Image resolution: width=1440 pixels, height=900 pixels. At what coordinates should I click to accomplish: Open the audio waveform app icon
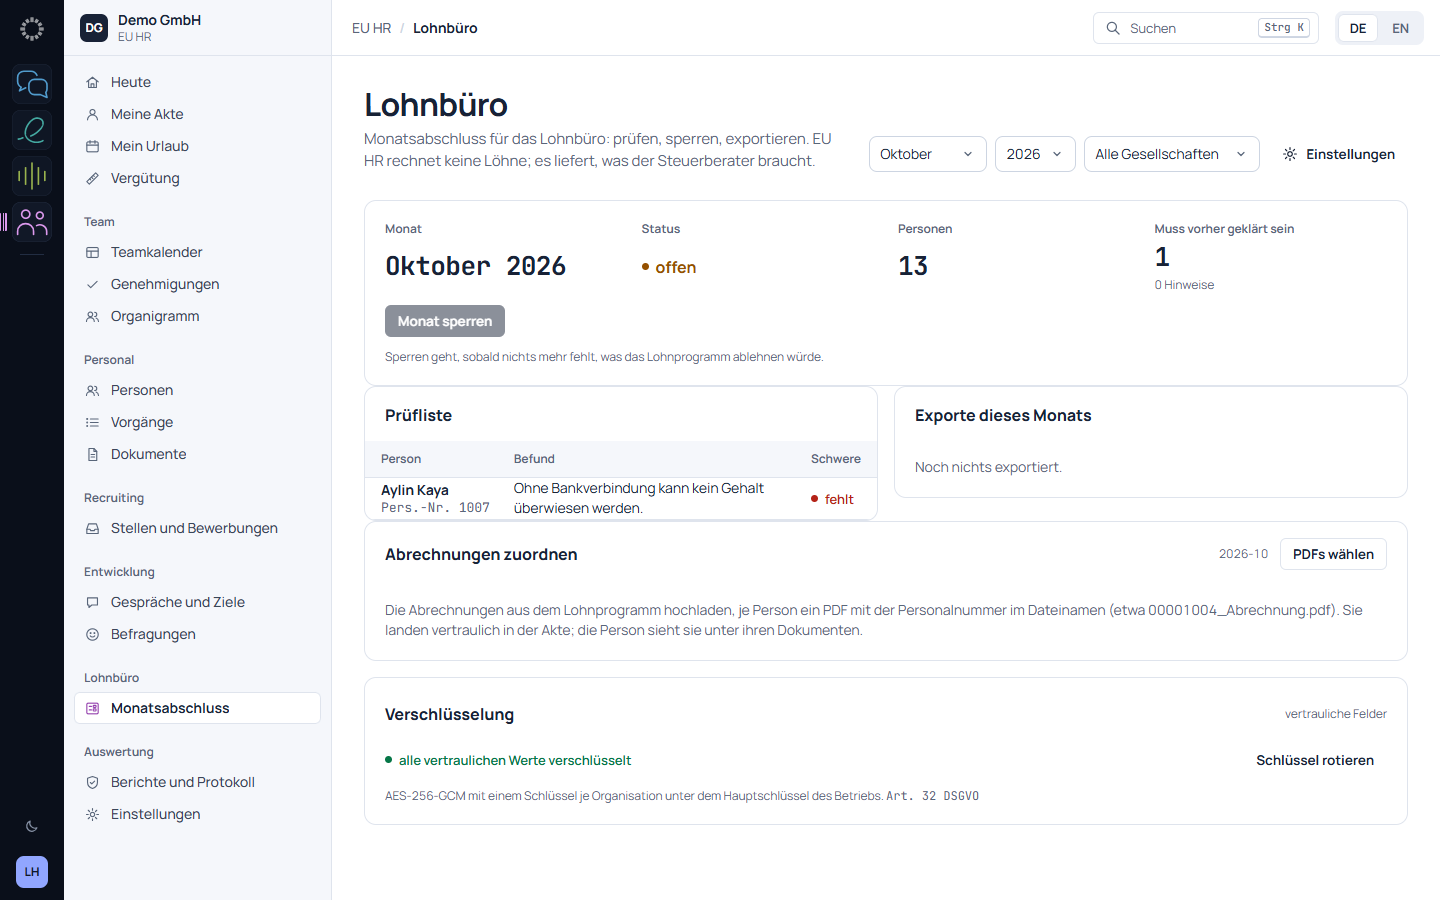32,176
